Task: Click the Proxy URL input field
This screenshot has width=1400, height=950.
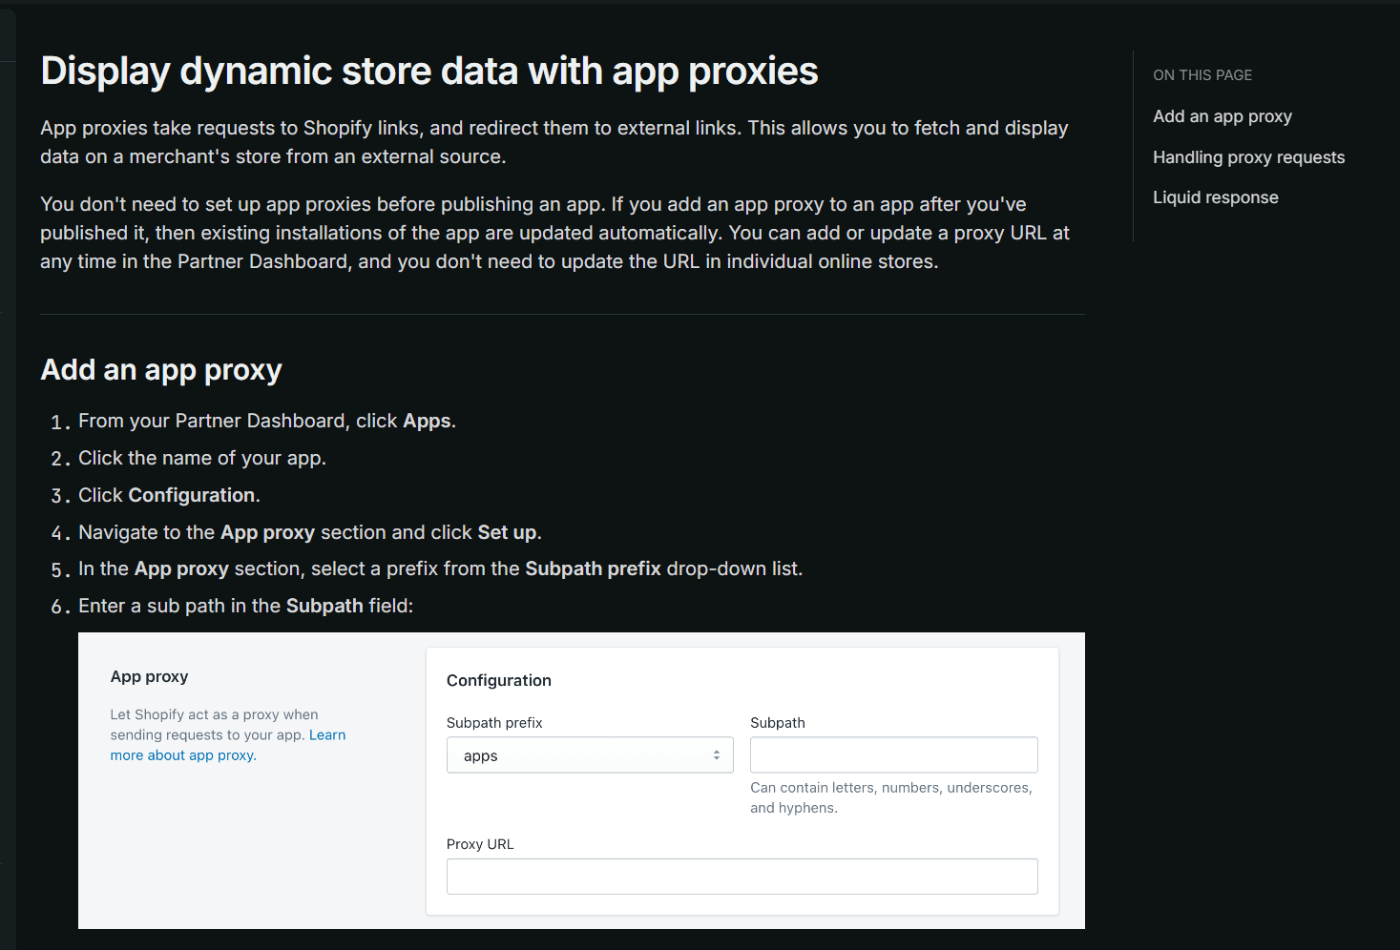Action: 742,876
